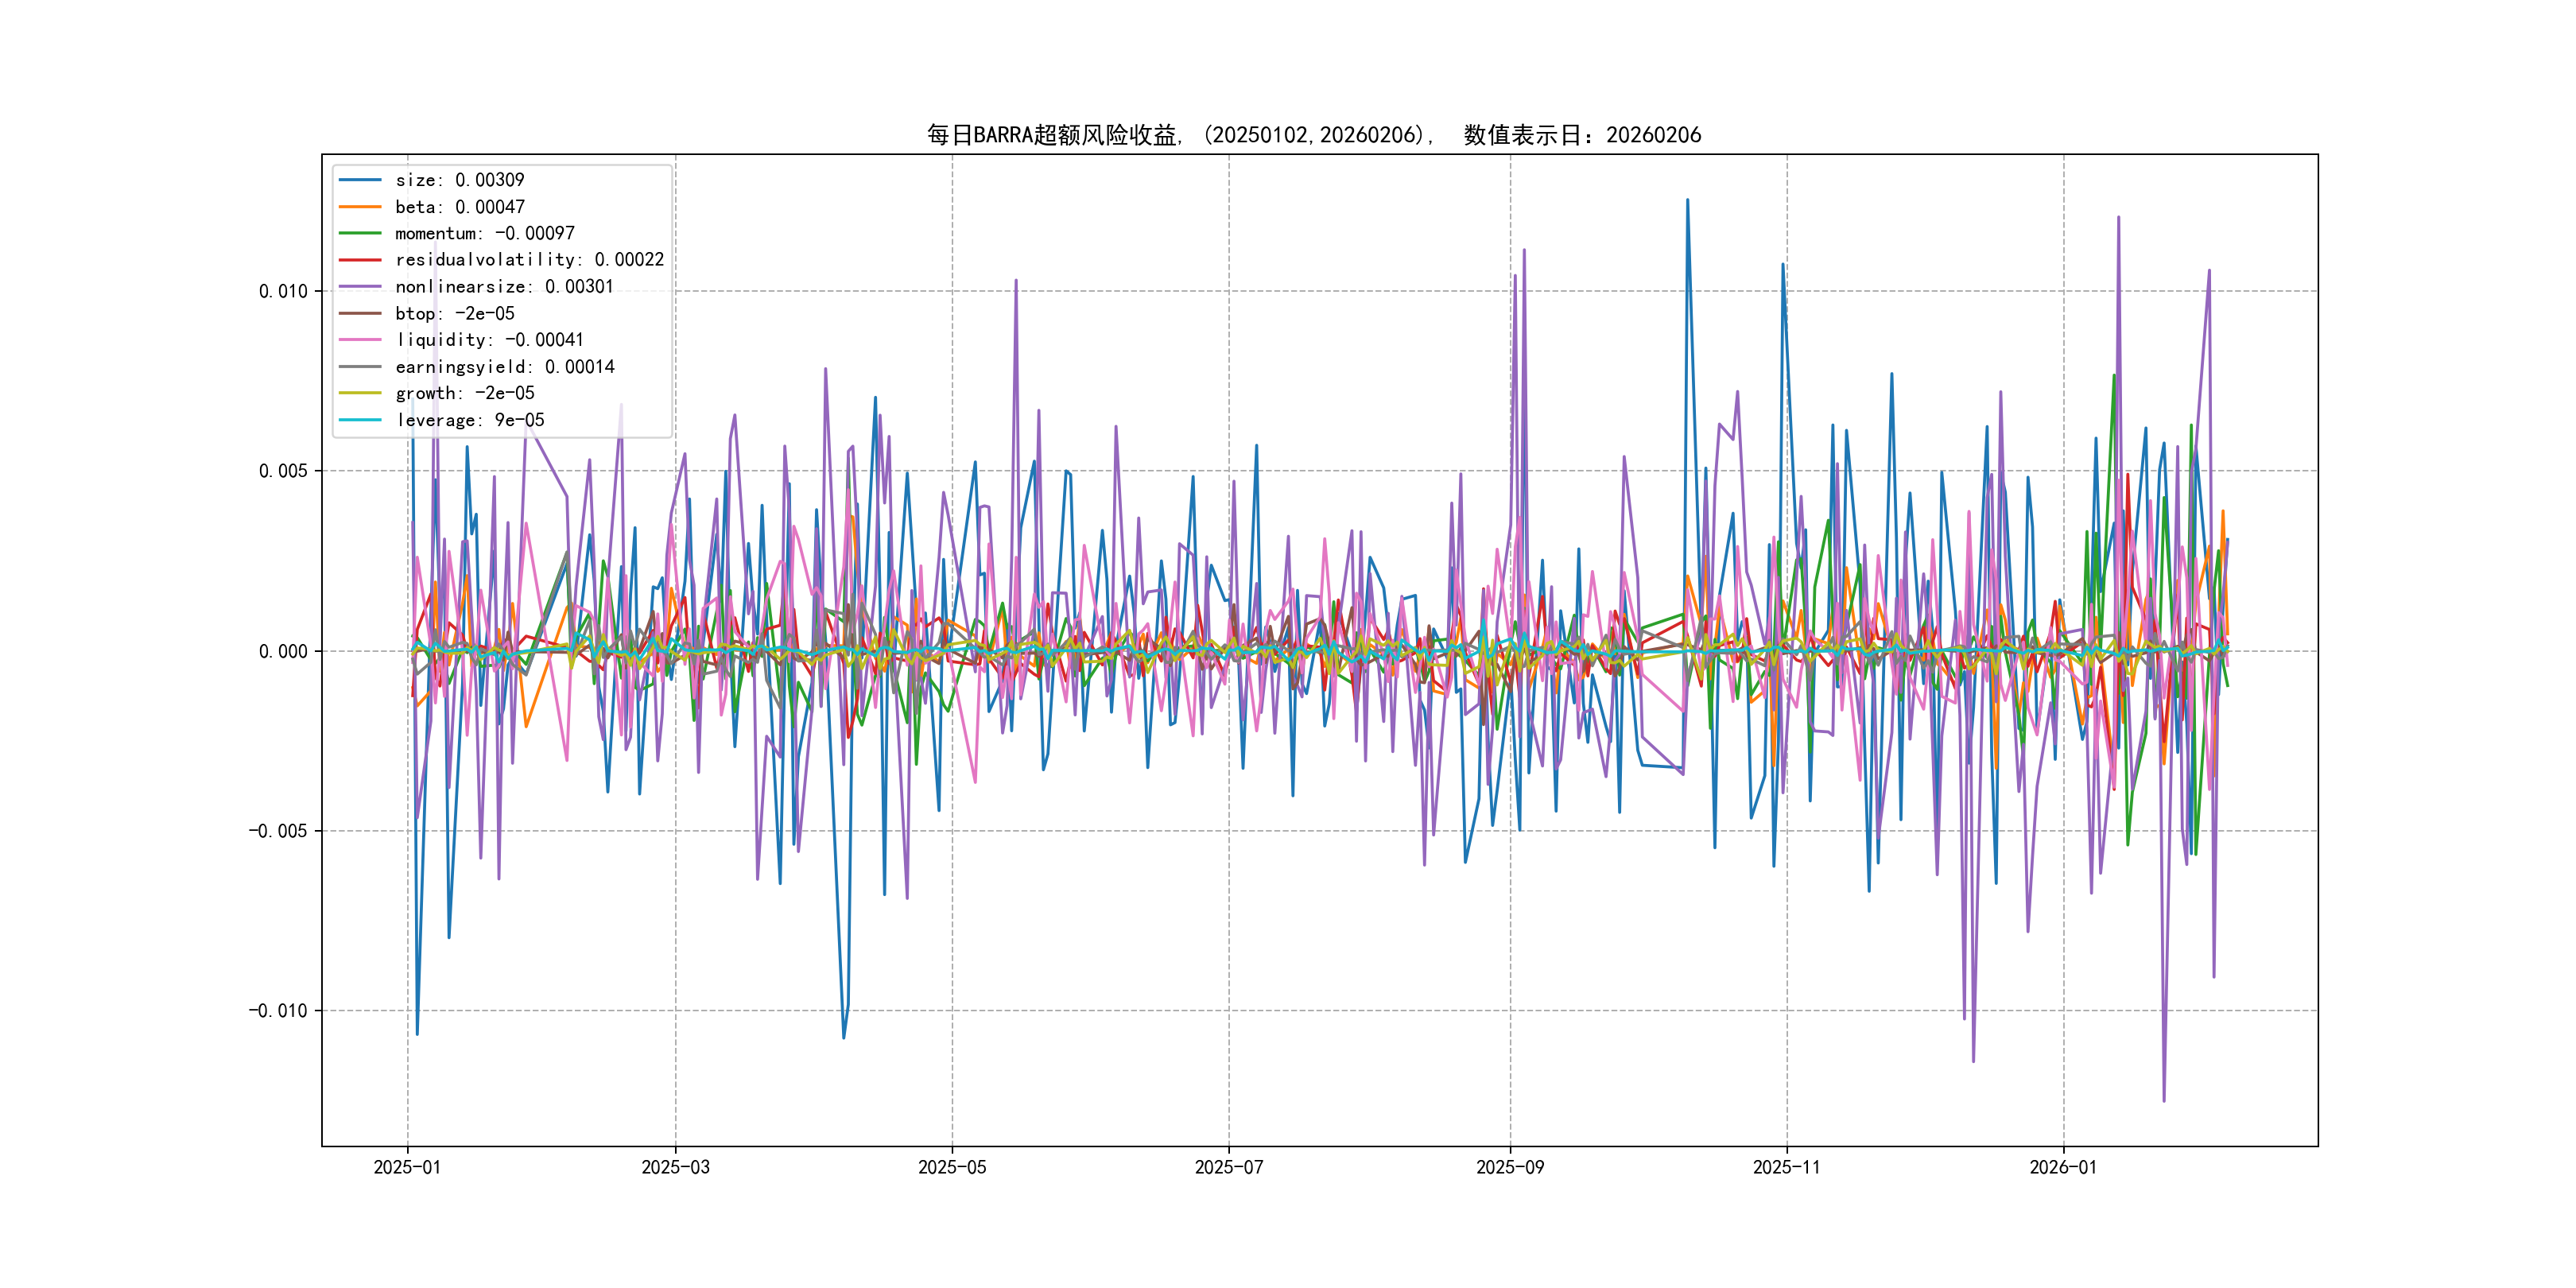The image size is (2576, 1288).
Task: Click the 2025-07 x-axis tick label
Action: click(1229, 1167)
